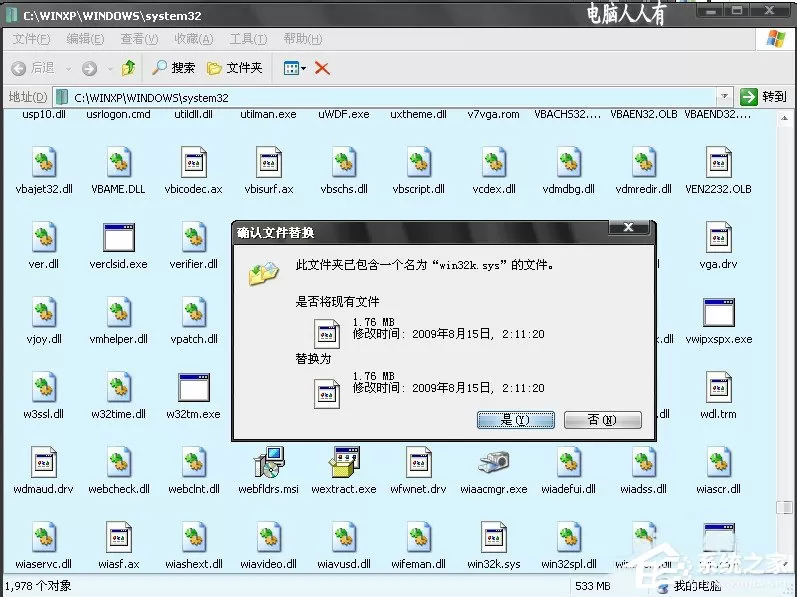Click the win32spl.dll file name
The height and width of the screenshot is (597, 797).
tap(569, 564)
